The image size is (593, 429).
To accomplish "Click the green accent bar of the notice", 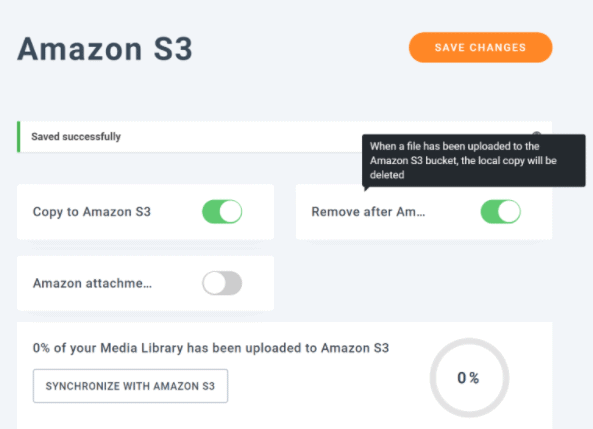I will [19, 137].
